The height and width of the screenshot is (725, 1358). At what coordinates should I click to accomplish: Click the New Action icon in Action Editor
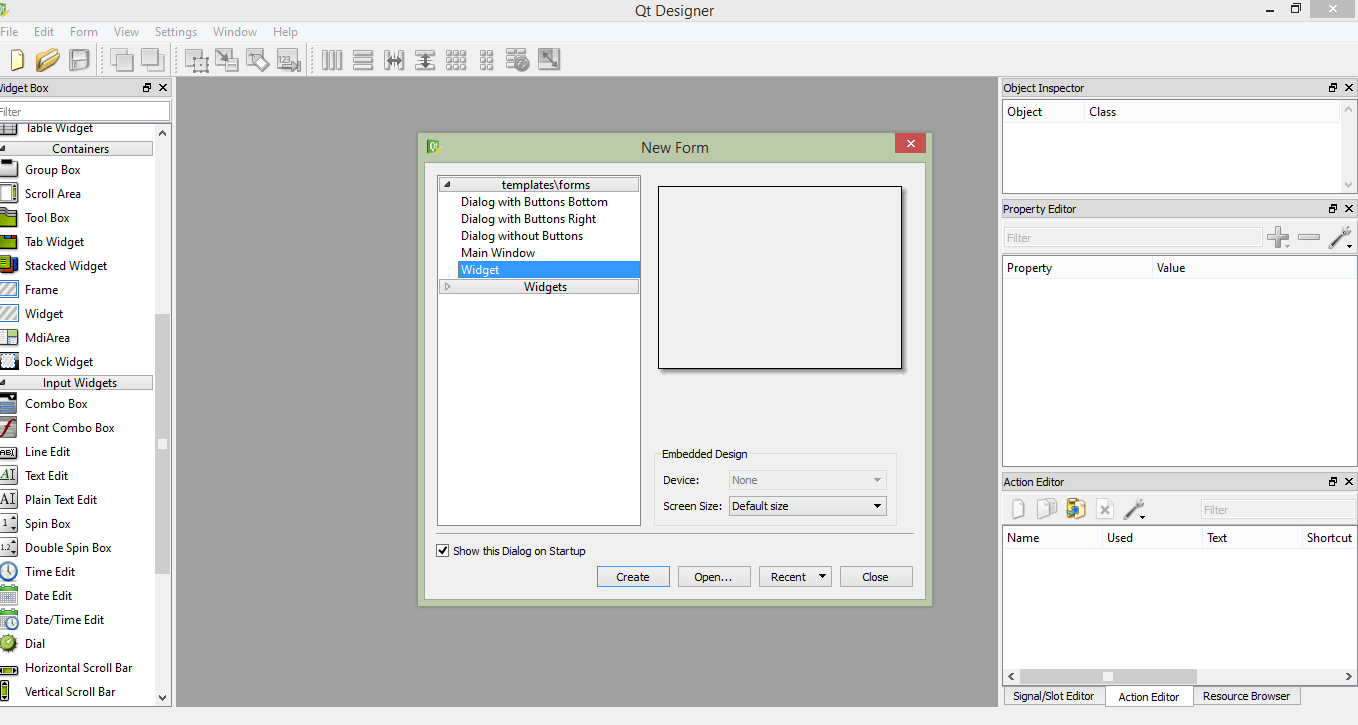click(1017, 509)
